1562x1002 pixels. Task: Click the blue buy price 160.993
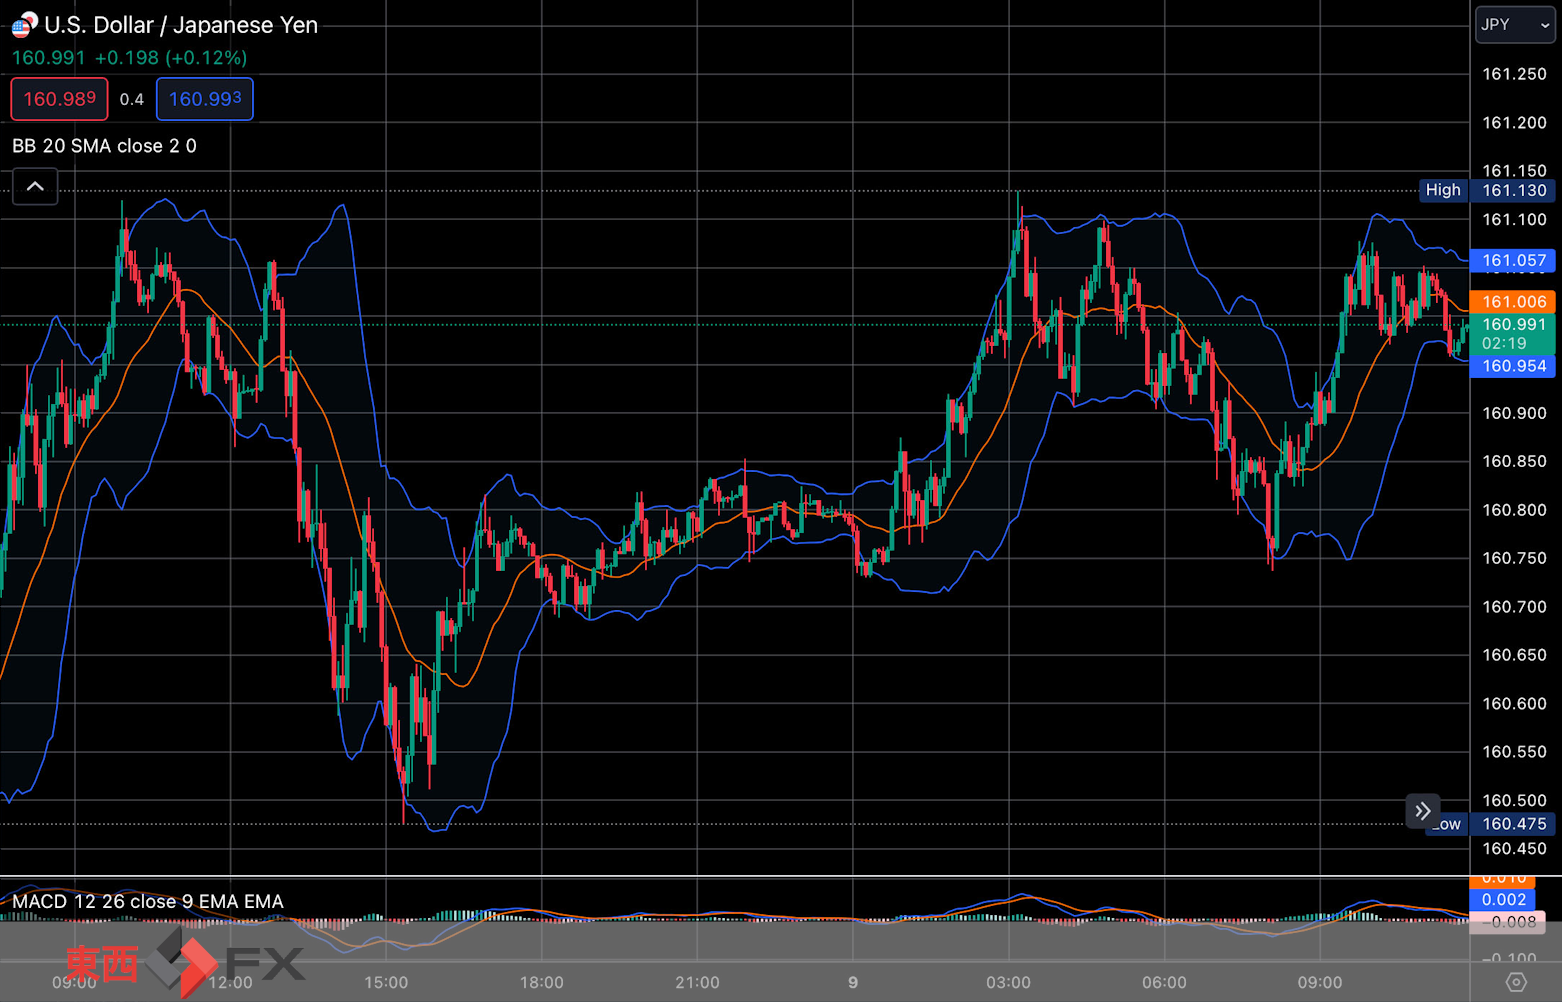[205, 99]
